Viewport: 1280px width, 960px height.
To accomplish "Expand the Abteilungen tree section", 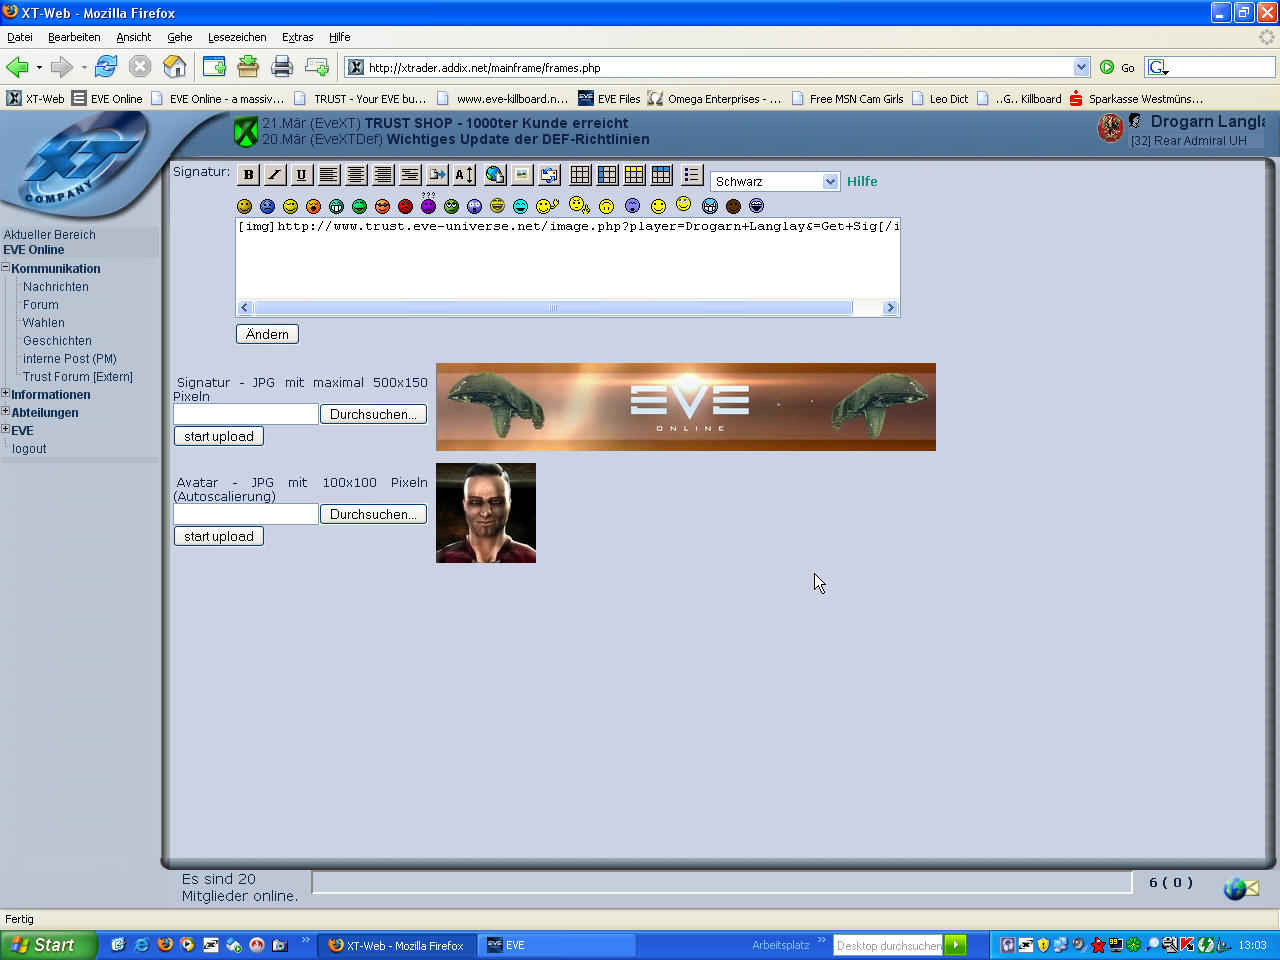I will [x=6, y=411].
